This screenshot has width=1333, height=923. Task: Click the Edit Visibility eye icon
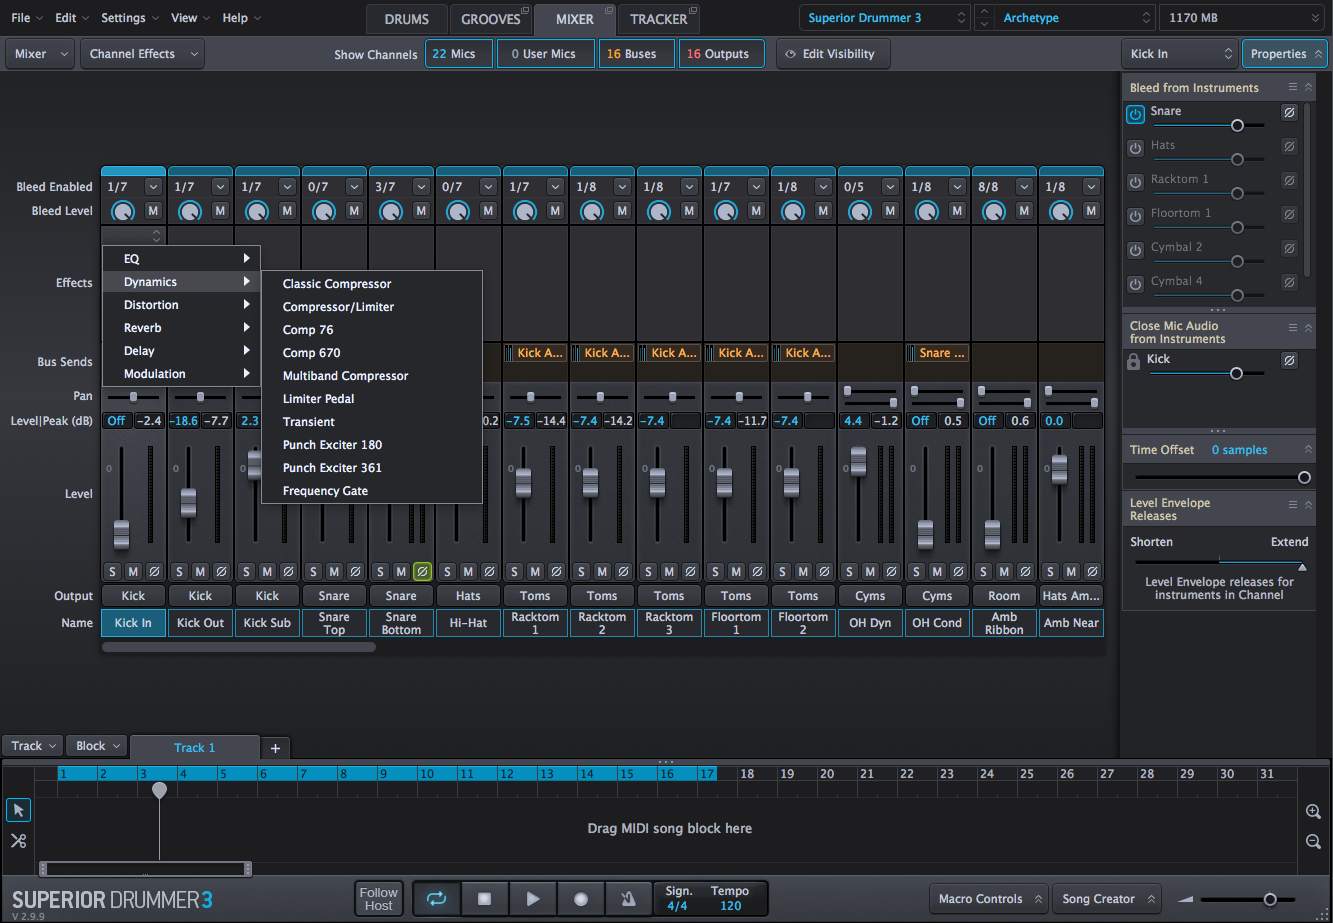tap(789, 54)
